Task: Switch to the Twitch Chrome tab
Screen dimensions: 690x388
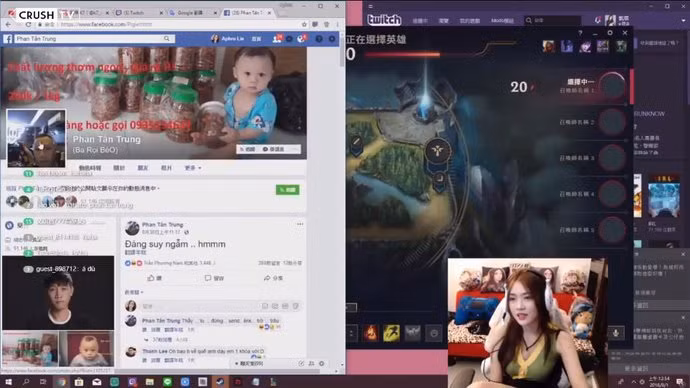Action: 138,13
